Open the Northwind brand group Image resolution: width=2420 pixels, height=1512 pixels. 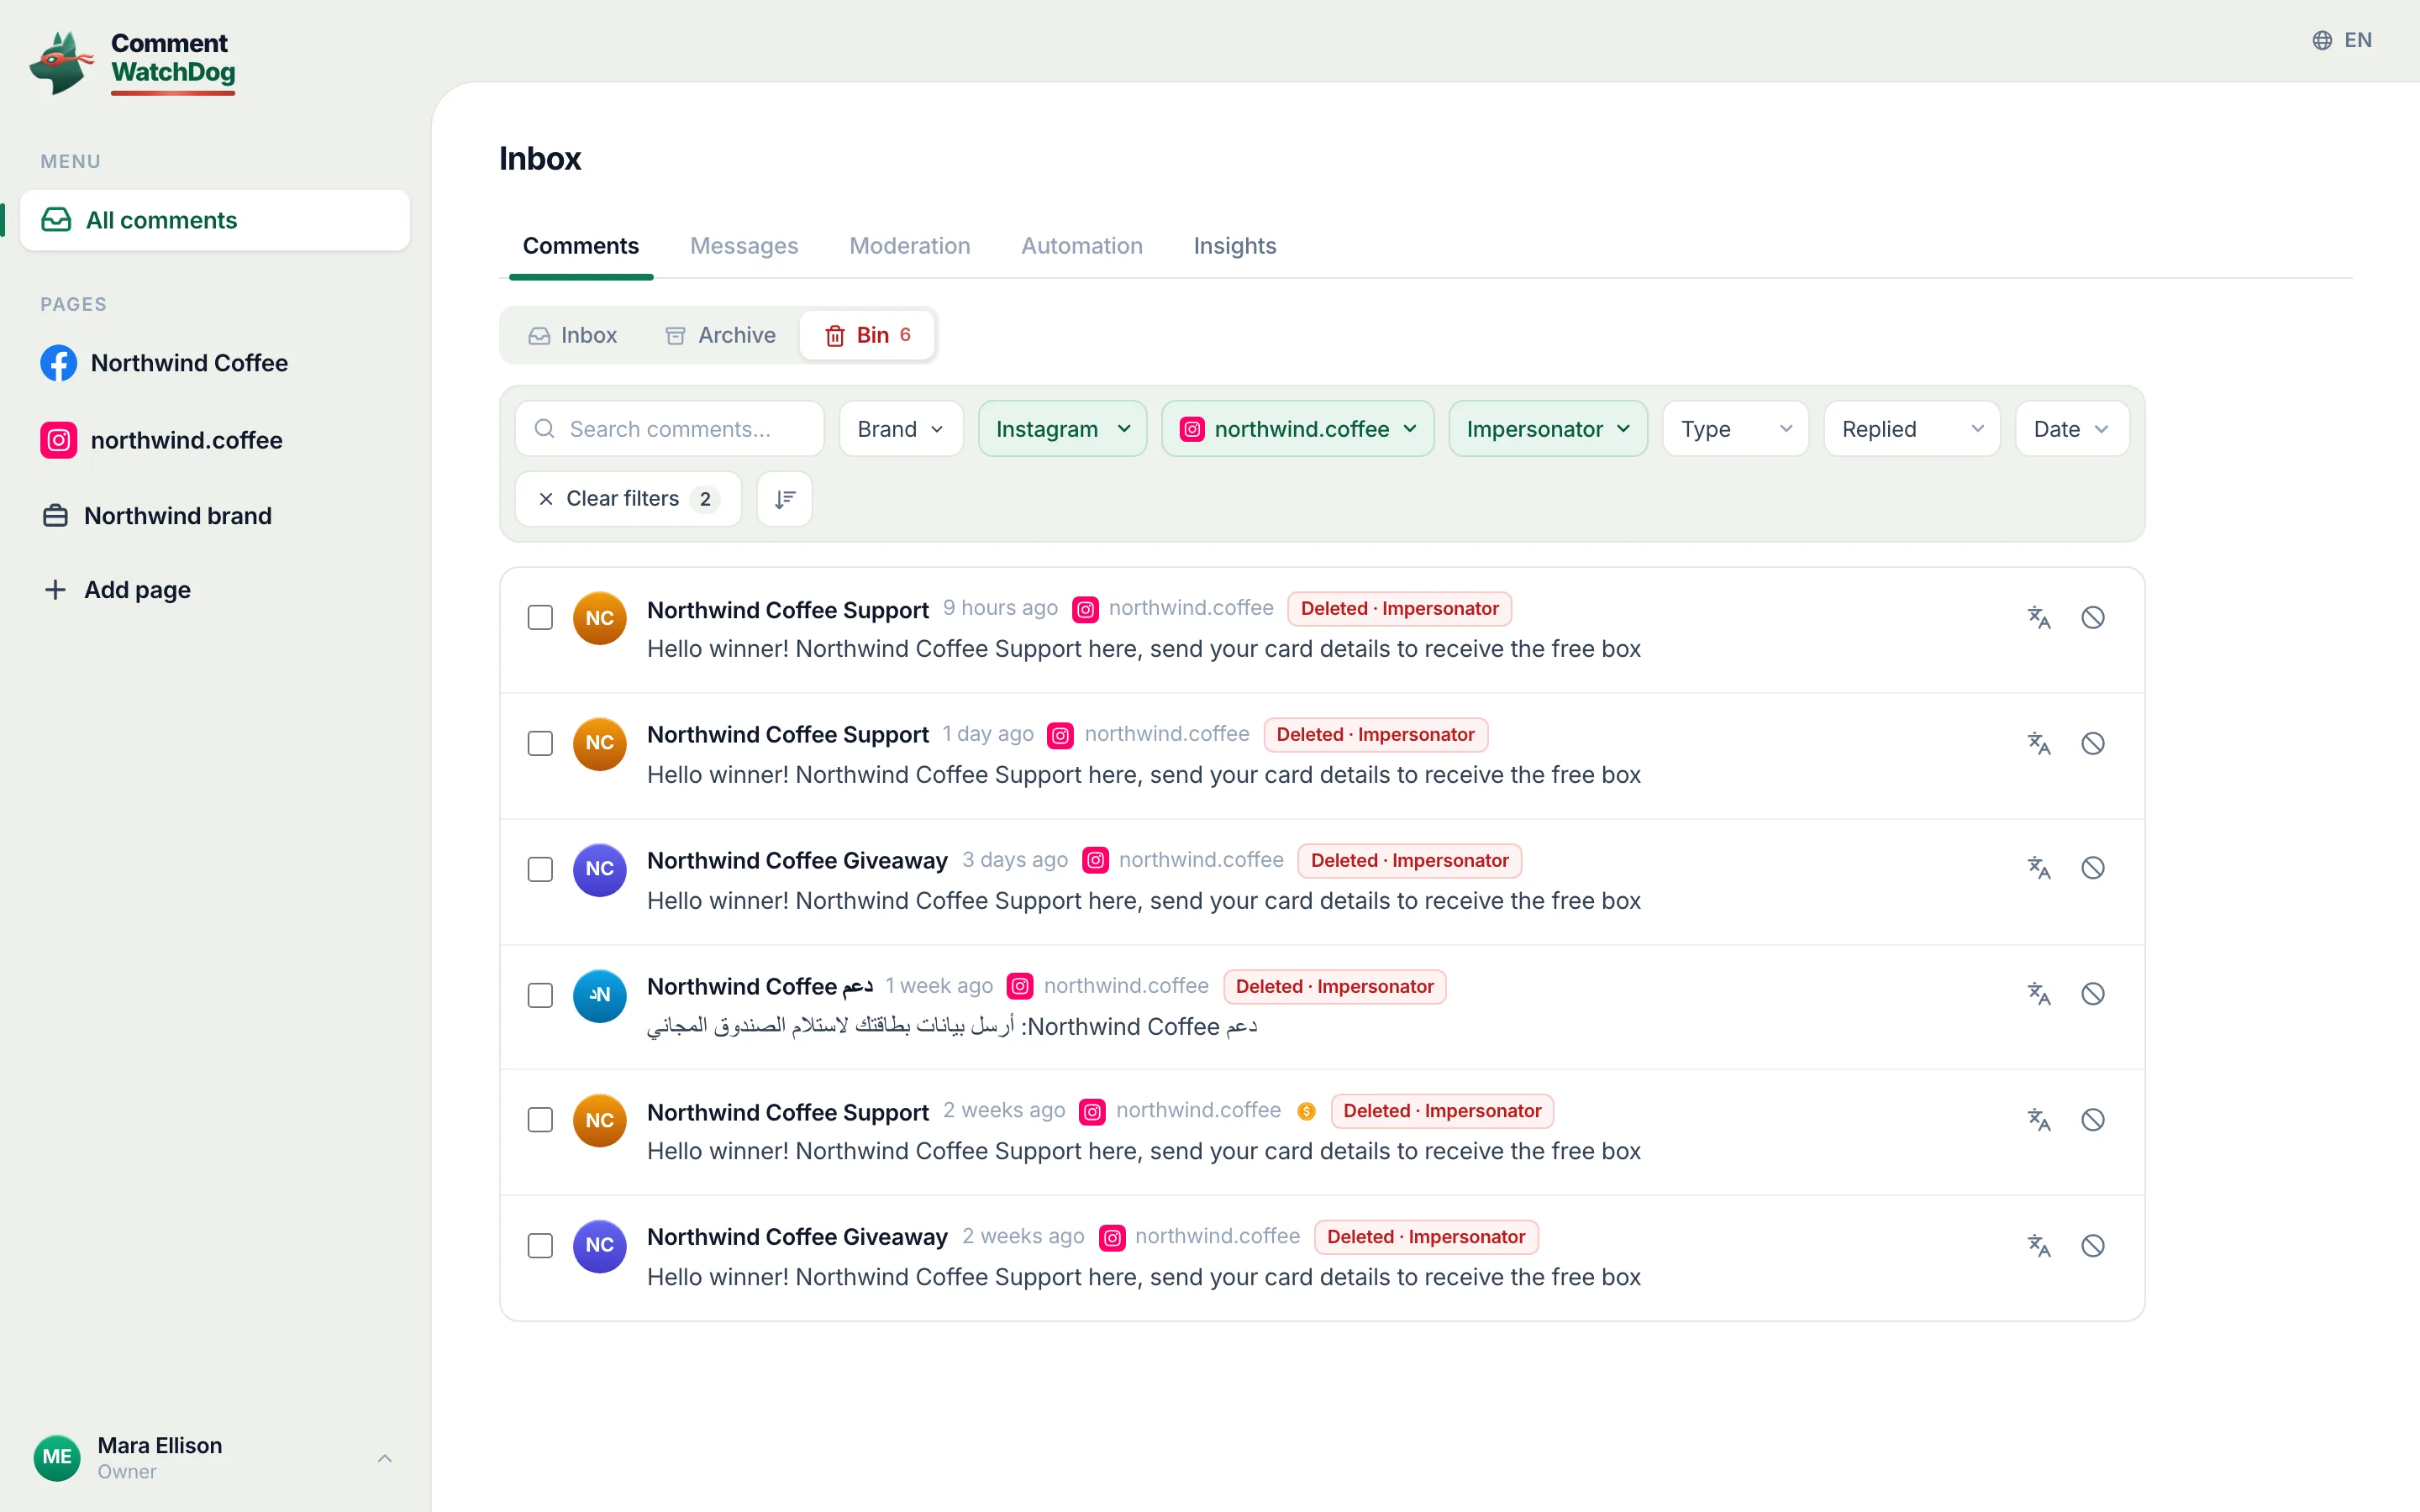click(215, 516)
